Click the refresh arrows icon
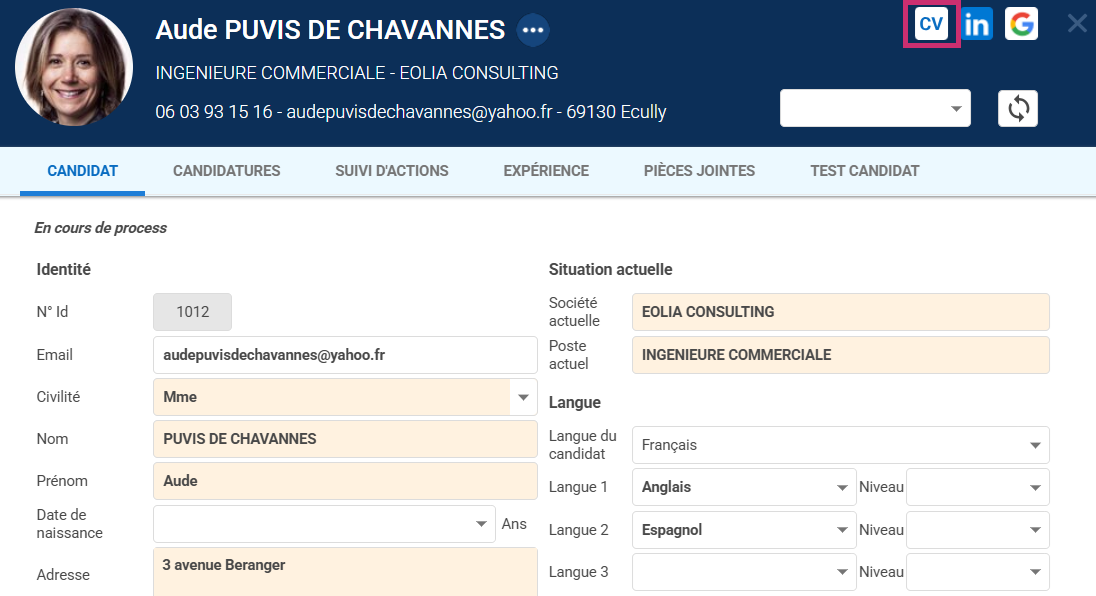The height and width of the screenshot is (596, 1096). click(1017, 108)
